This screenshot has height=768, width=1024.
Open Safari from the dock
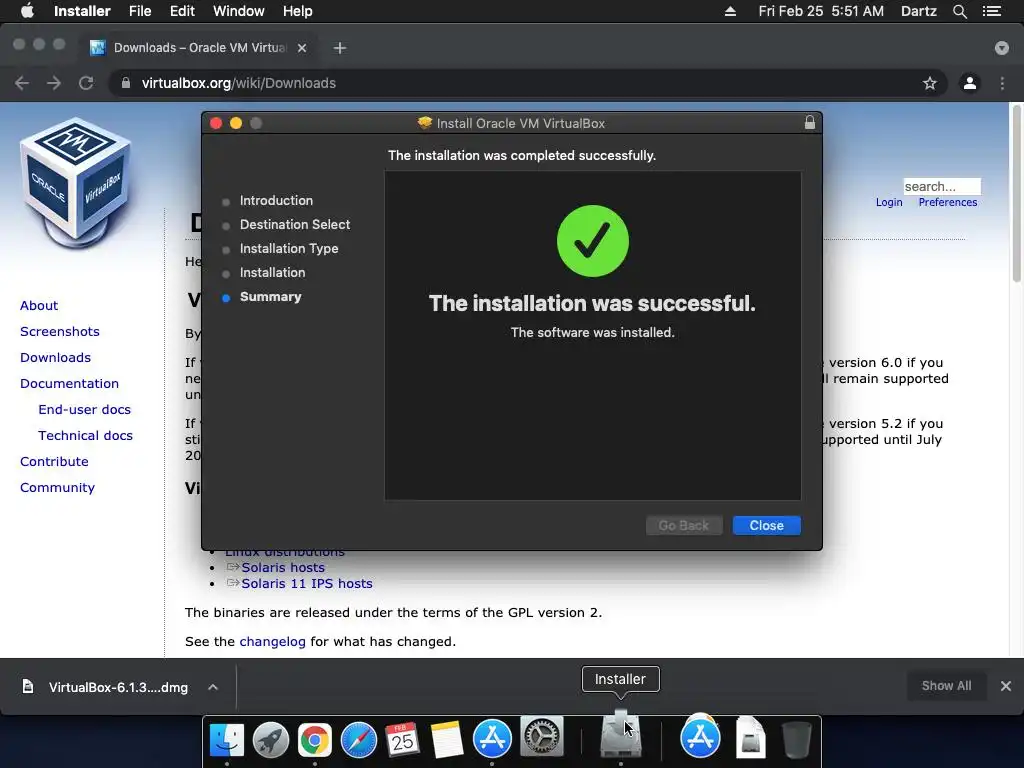click(x=359, y=739)
